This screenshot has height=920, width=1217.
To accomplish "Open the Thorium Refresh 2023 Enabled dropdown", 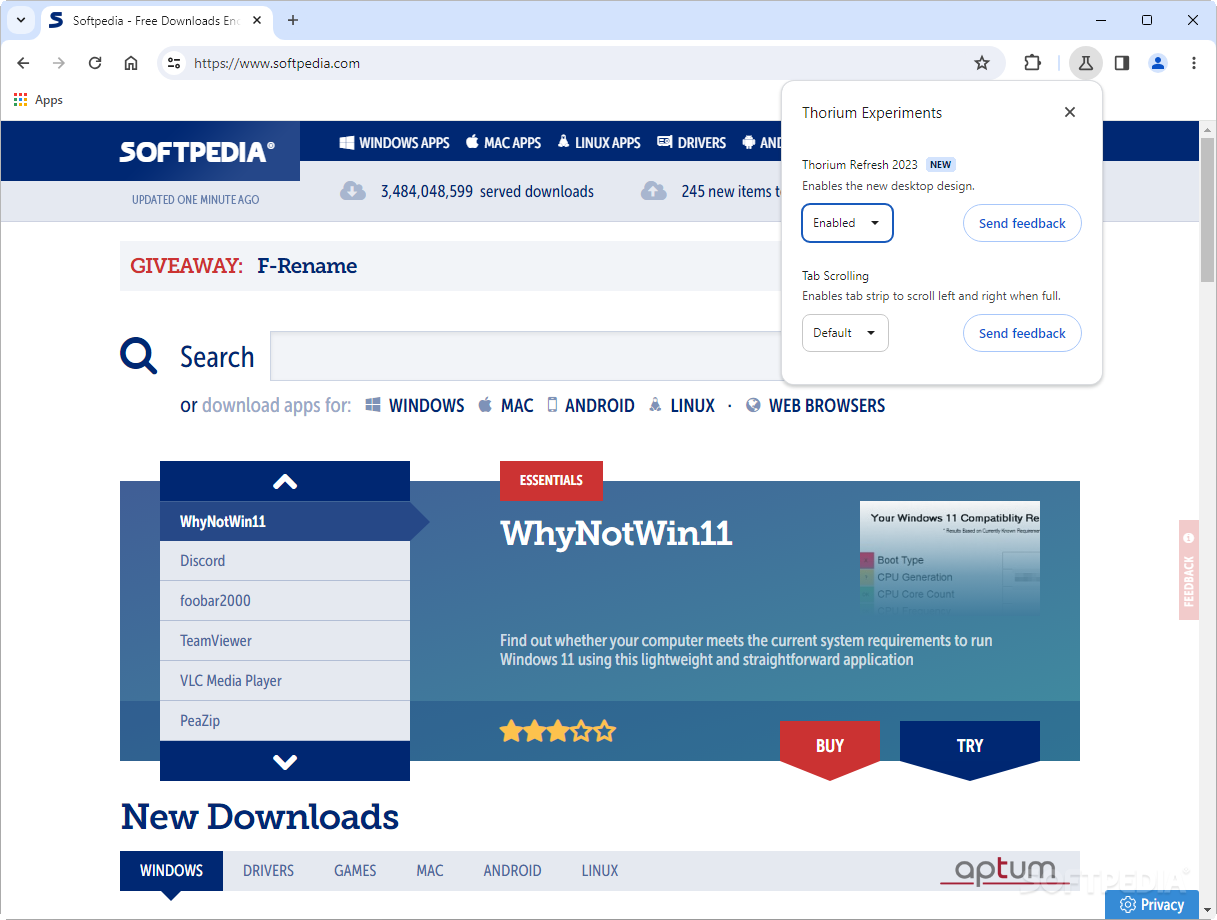I will pos(847,223).
